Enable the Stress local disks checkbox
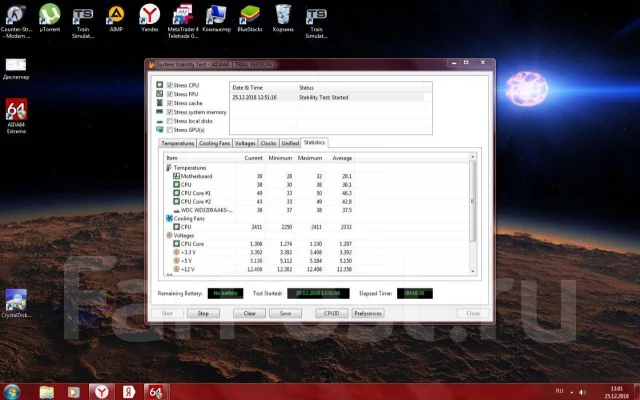Viewport: 640px width, 400px height. [170, 121]
